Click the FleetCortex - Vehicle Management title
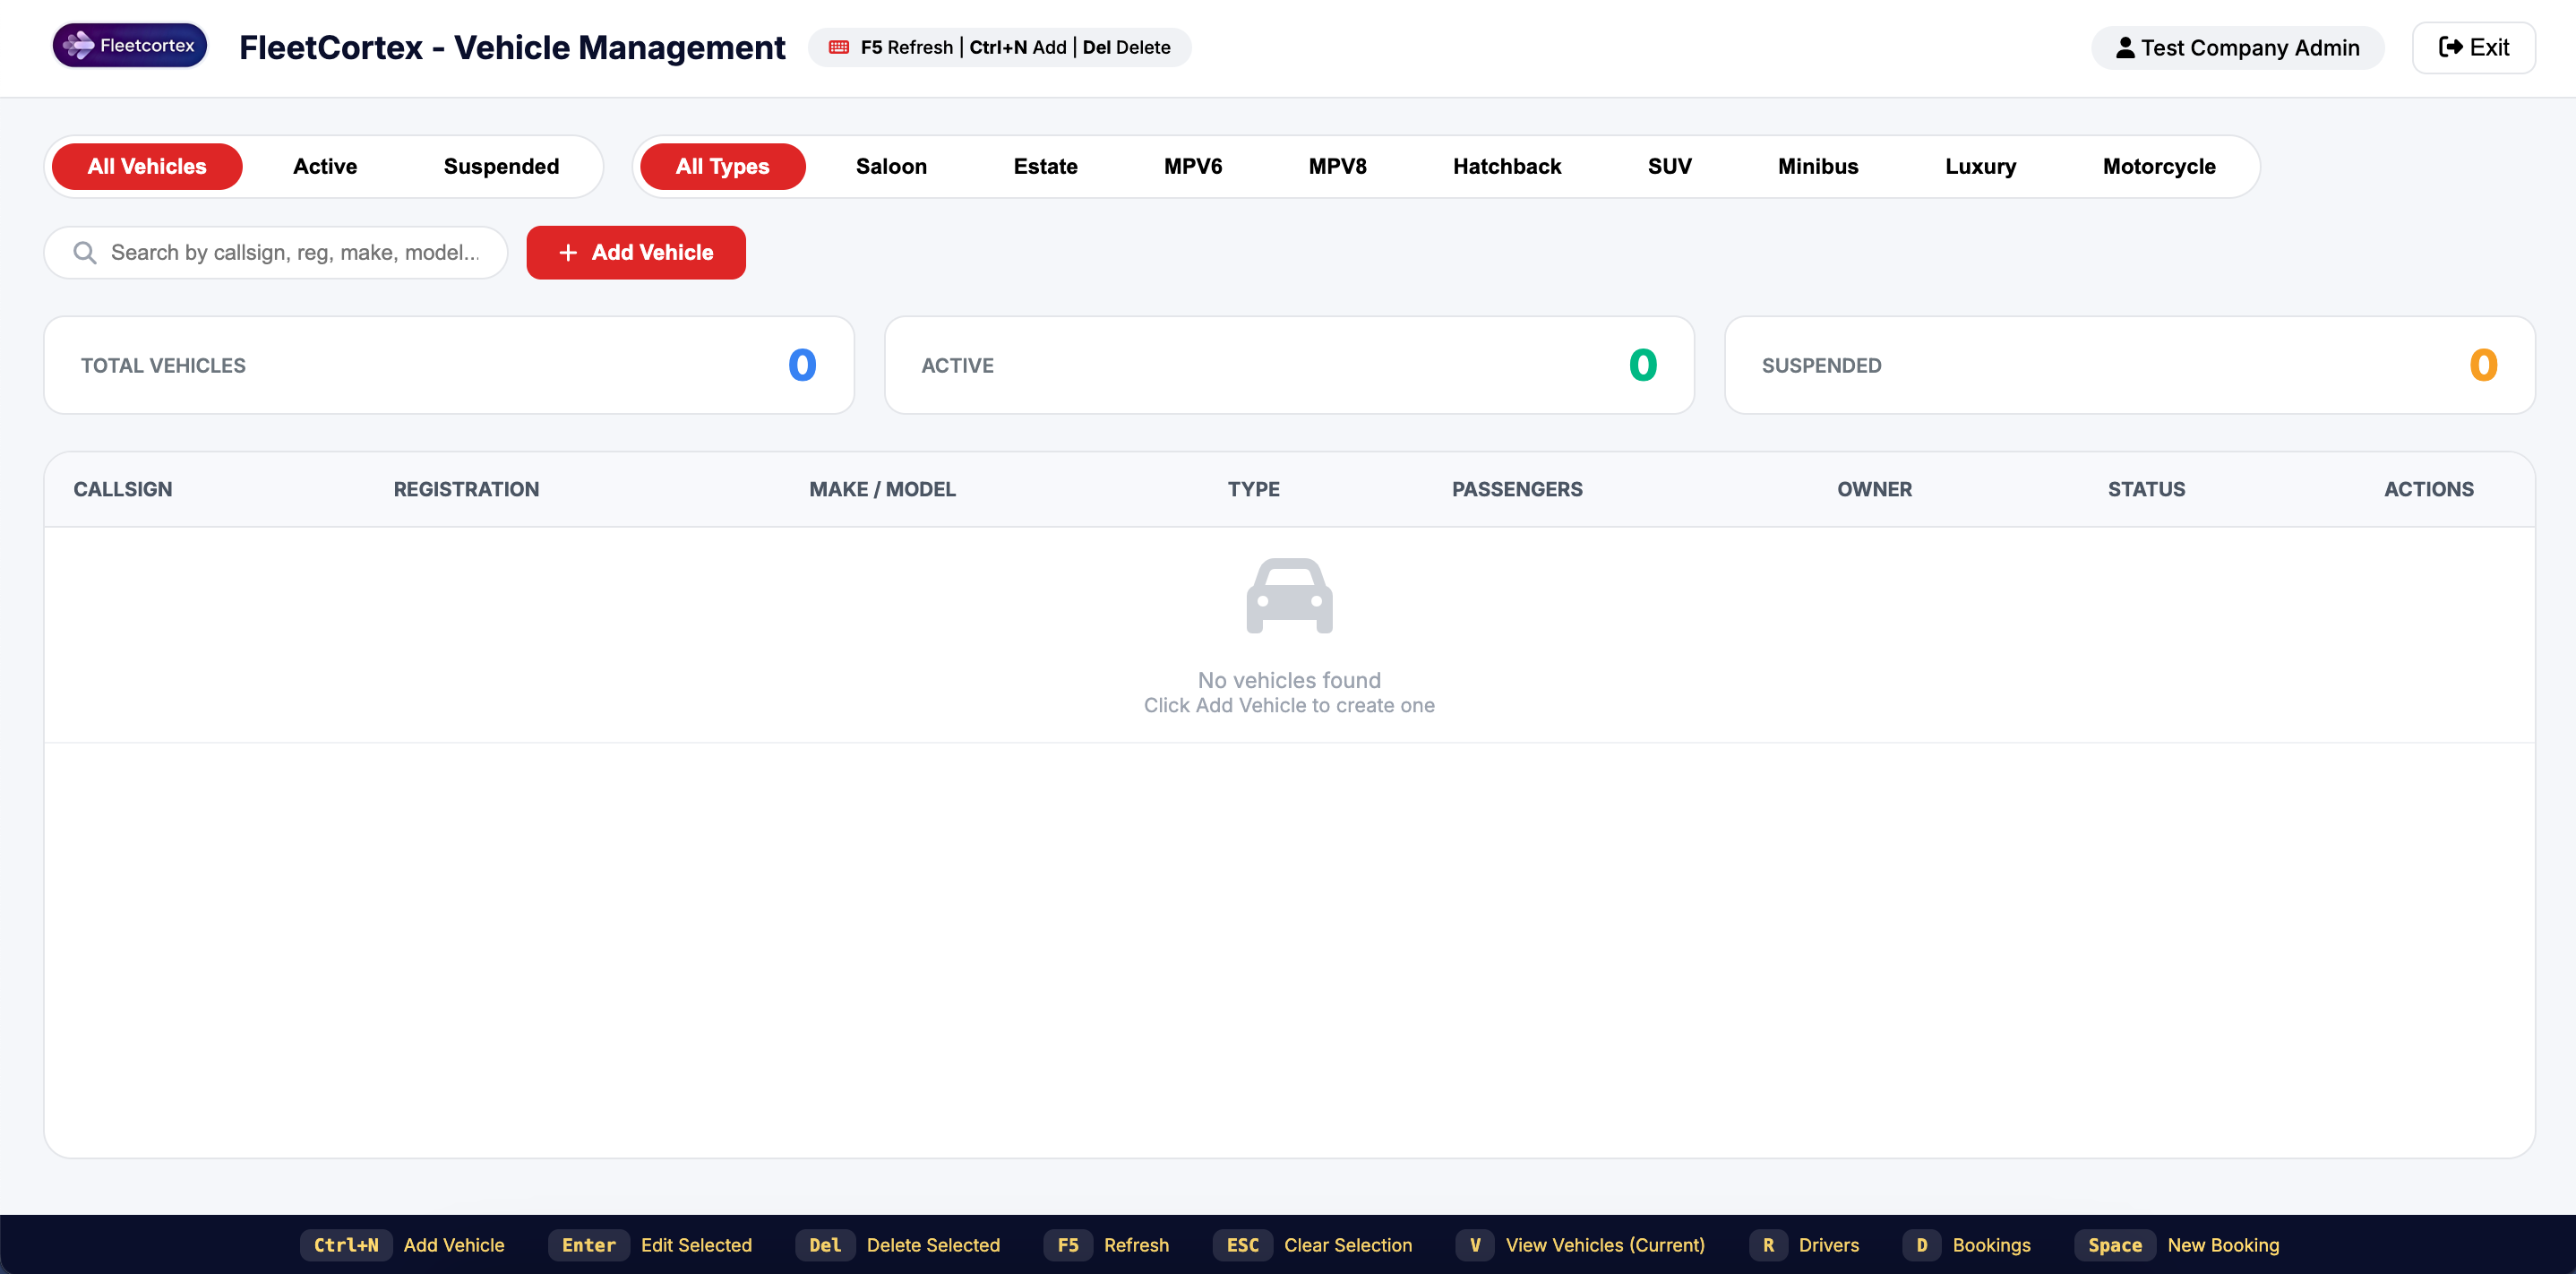2576x1274 pixels. [x=512, y=47]
